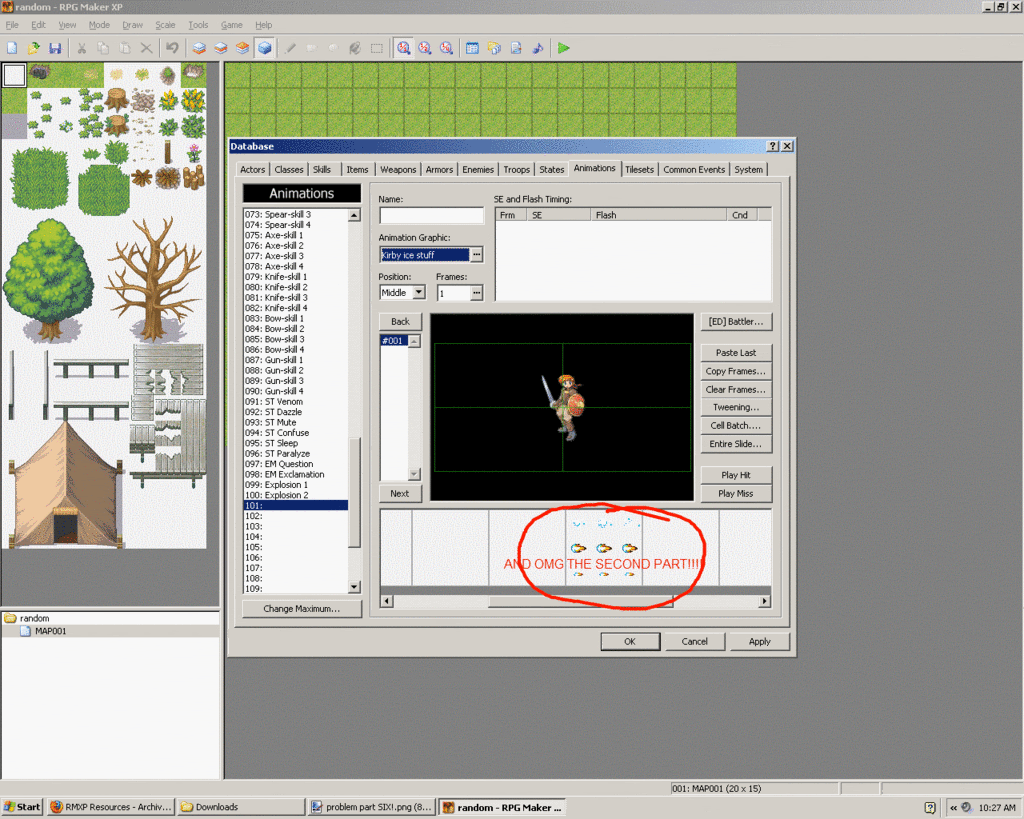Image resolution: width=1024 pixels, height=819 pixels.
Task: Click the Animations list scroll-up arrow
Action: 354,215
